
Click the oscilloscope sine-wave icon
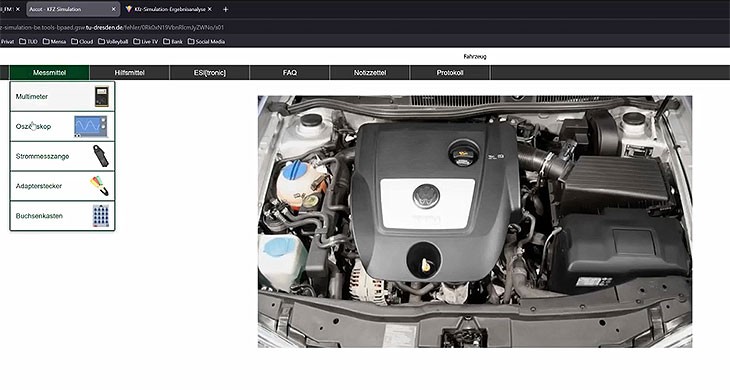91,127
